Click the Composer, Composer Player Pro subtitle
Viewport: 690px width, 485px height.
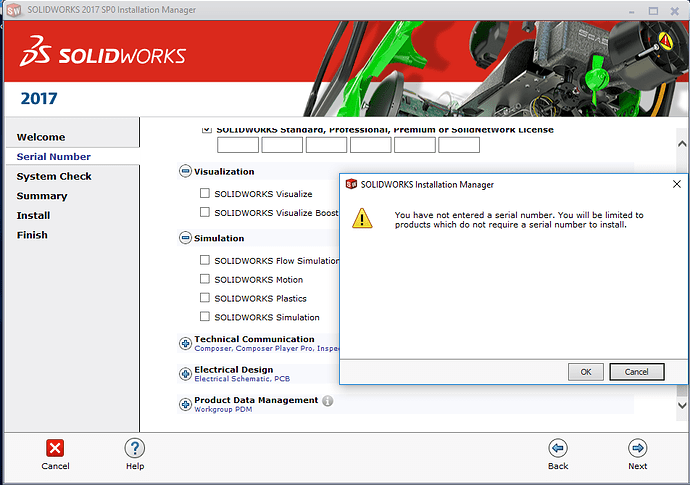click(267, 348)
